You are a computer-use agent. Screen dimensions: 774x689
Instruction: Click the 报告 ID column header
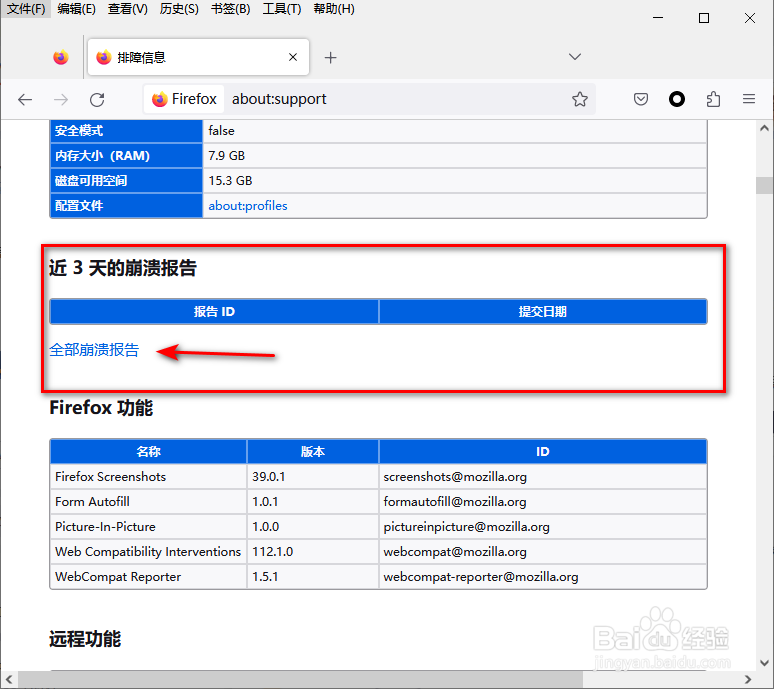coord(214,311)
